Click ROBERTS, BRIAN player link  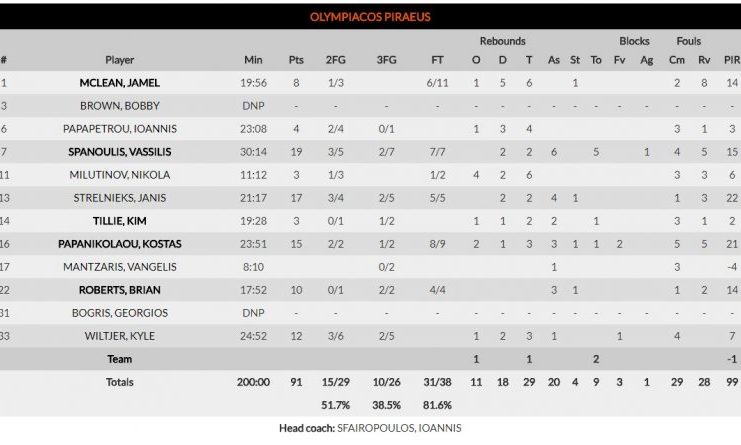pos(119,290)
